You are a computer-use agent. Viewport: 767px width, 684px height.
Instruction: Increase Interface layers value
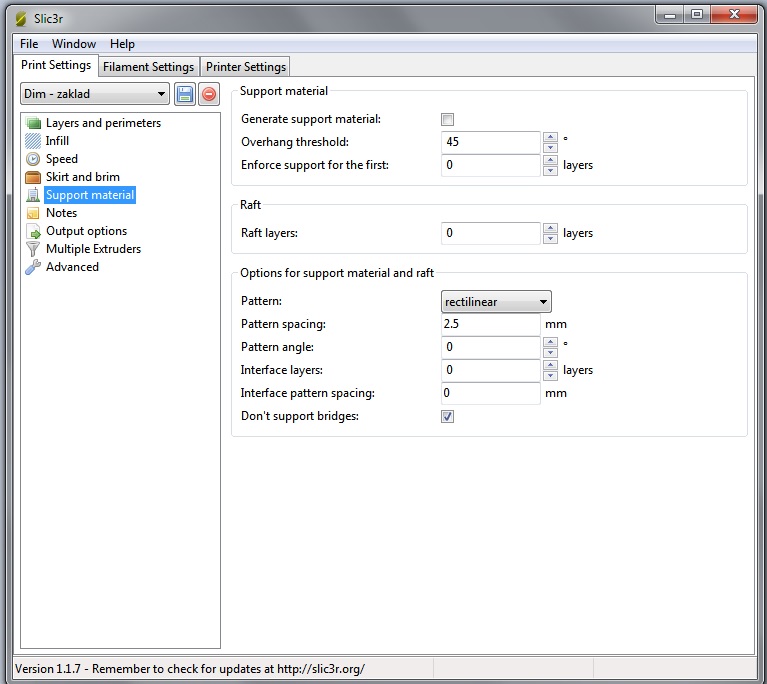(550, 365)
